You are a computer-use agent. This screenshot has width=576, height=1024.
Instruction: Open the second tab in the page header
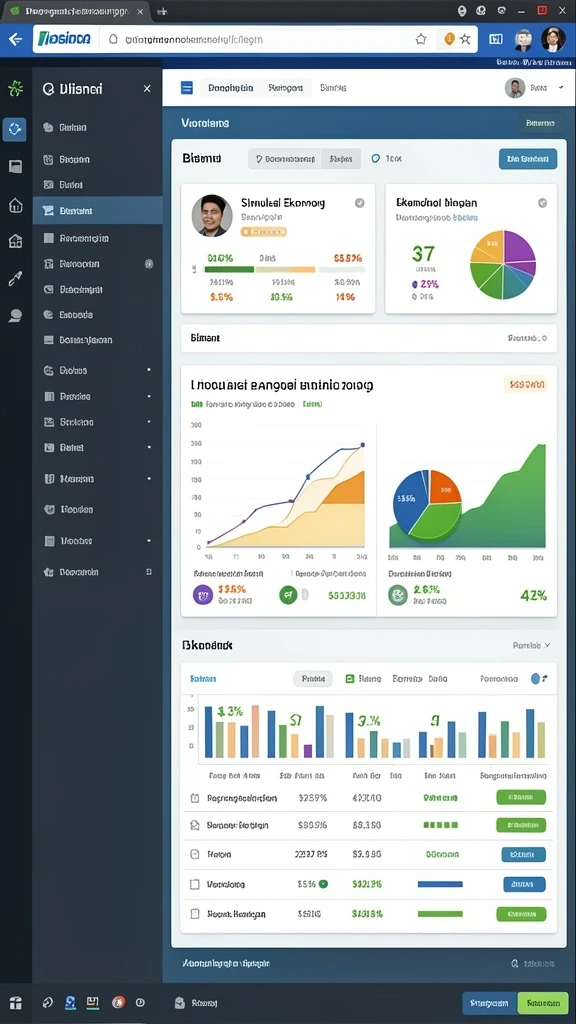click(285, 87)
